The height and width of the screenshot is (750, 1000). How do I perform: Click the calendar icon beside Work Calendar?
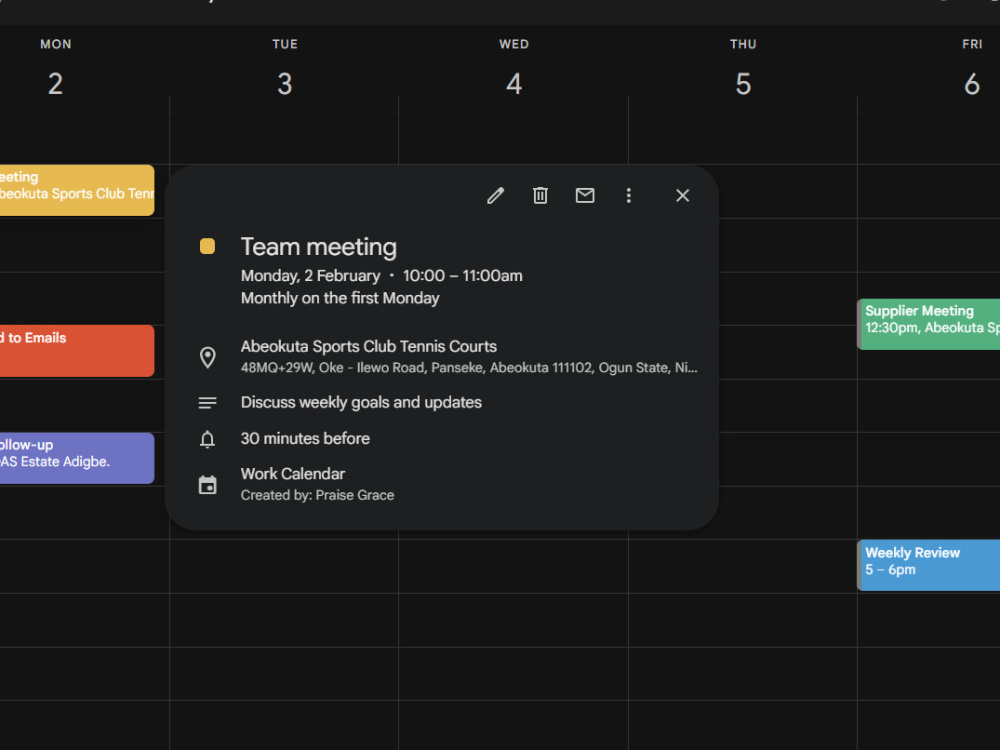coord(207,485)
